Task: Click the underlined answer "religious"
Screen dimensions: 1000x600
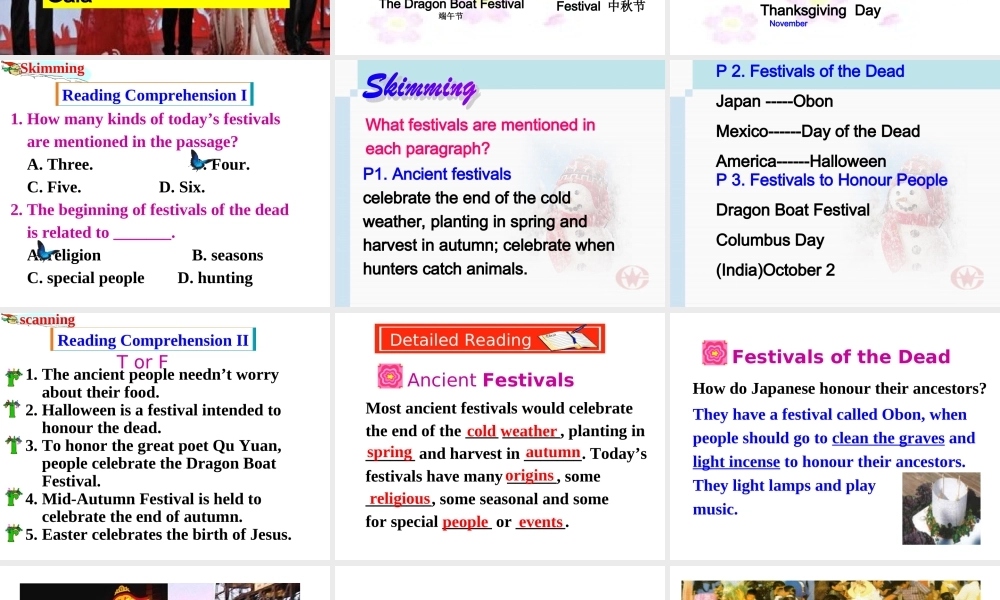Action: tap(399, 499)
